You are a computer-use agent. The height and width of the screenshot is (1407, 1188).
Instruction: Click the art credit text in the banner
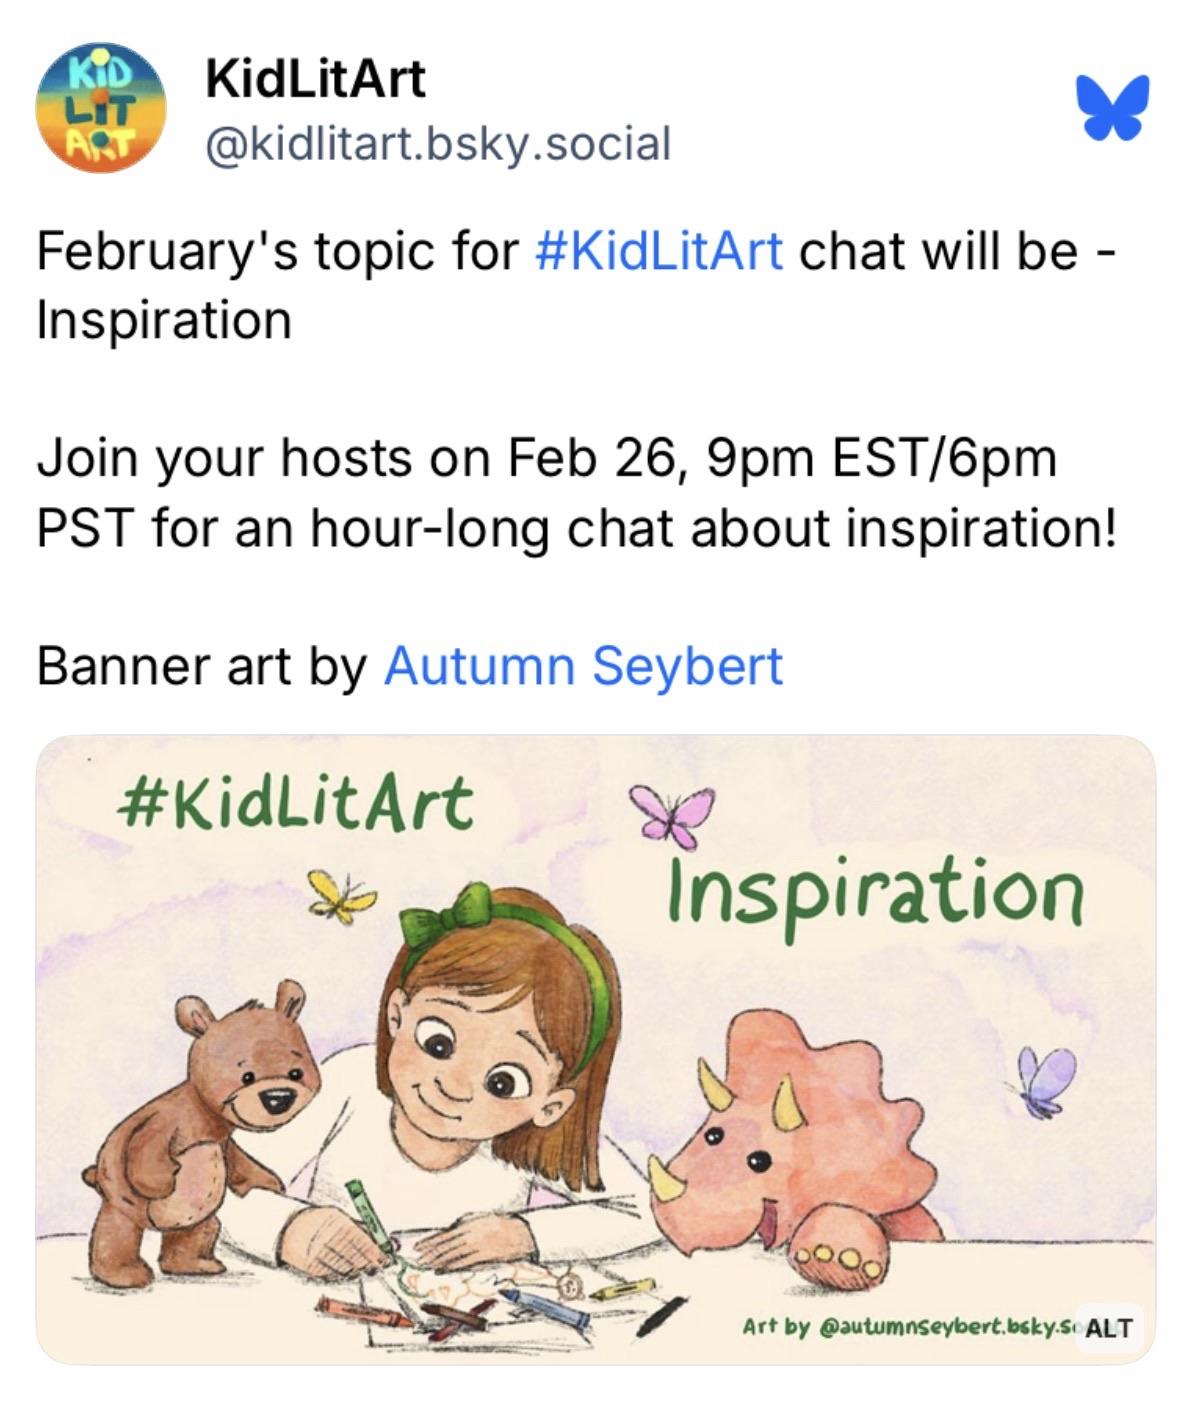905,1328
